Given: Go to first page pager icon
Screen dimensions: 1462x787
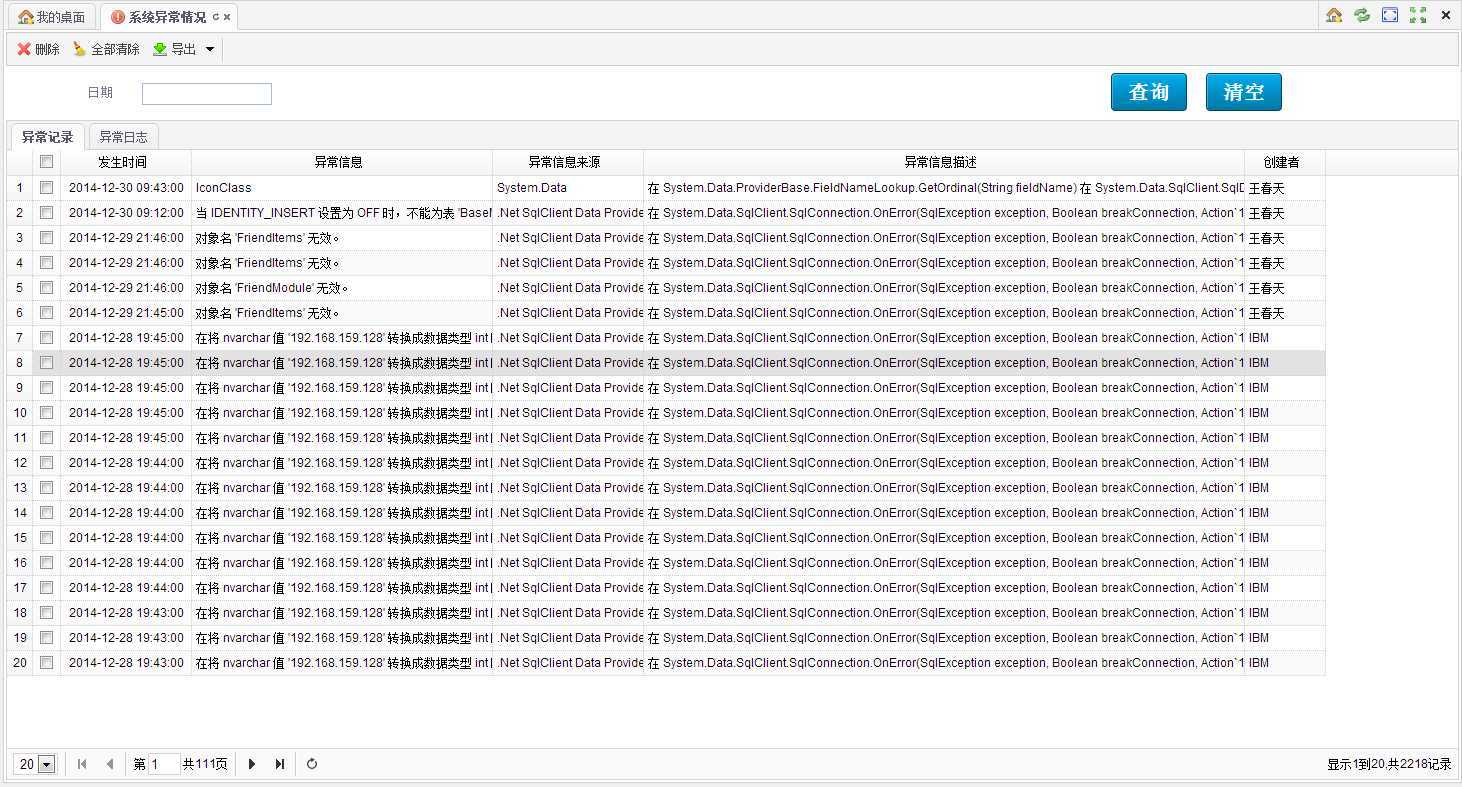Looking at the screenshot, I should 82,764.
